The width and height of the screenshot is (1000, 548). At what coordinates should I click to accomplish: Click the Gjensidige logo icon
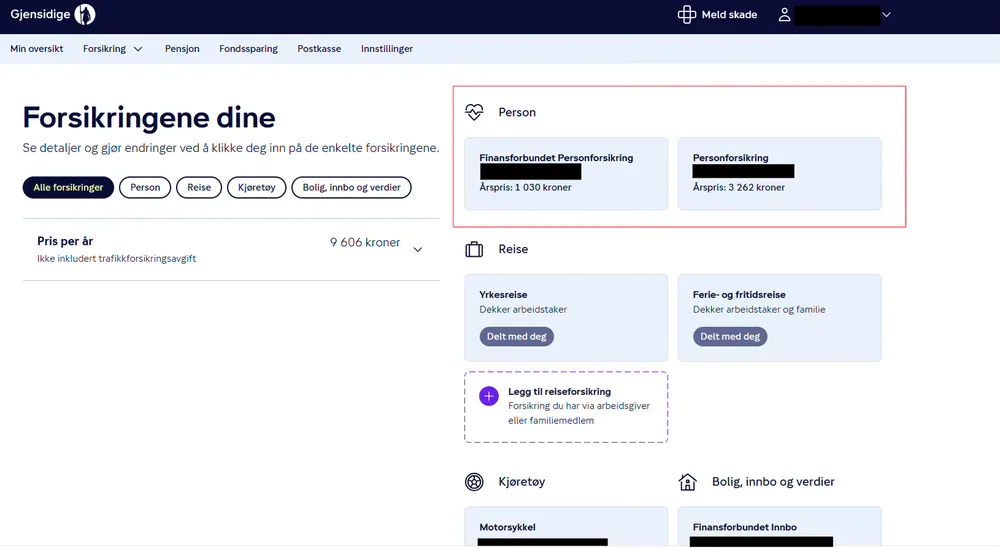point(84,14)
